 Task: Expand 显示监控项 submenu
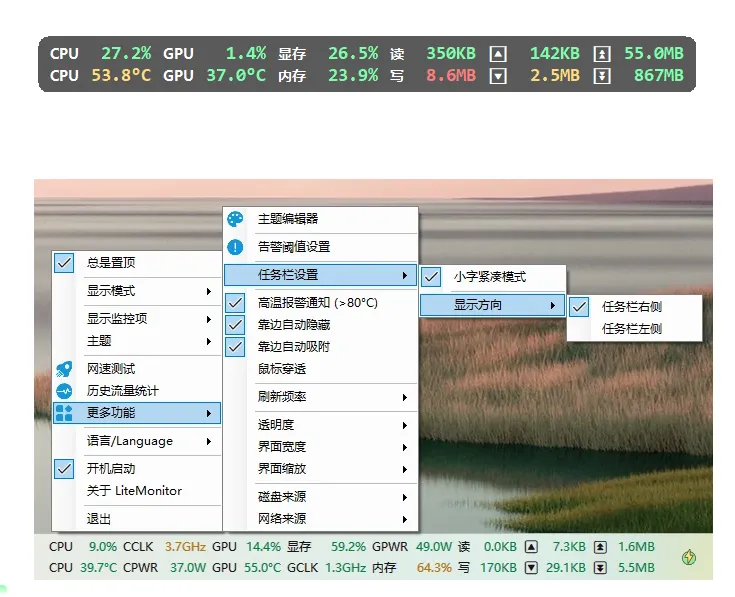pos(137,319)
